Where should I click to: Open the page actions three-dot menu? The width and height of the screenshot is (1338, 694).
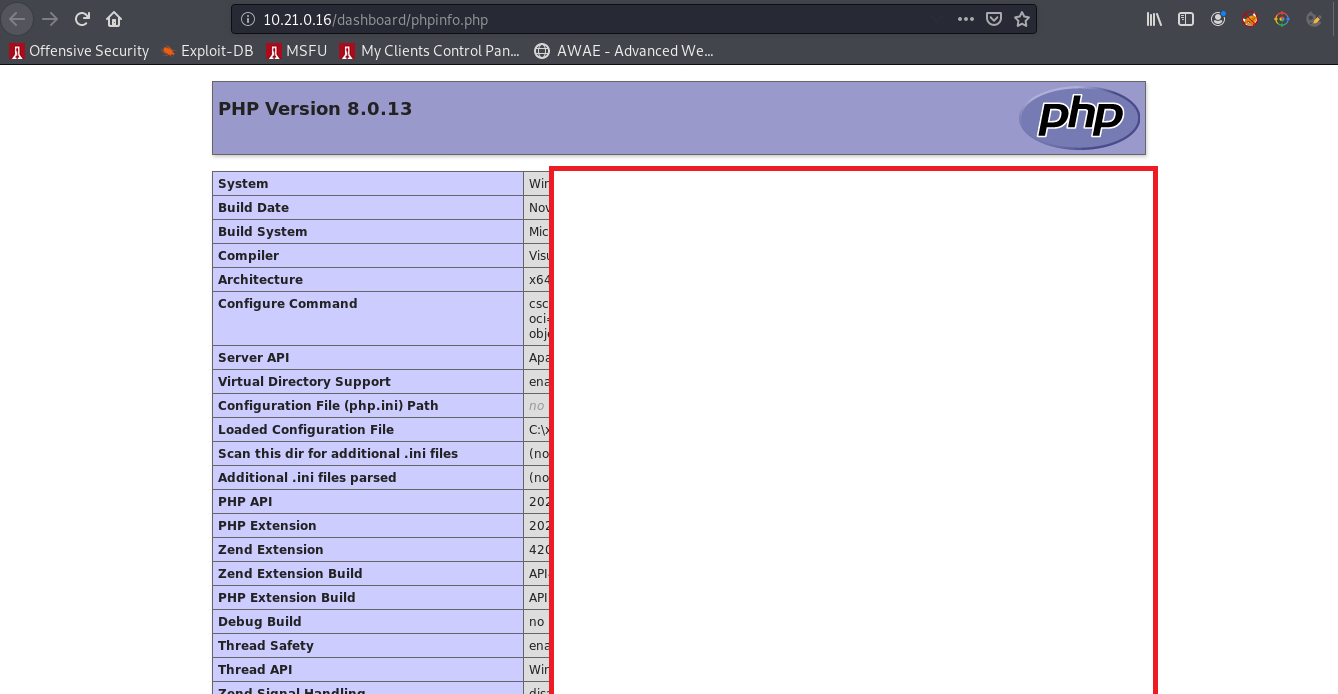click(965, 19)
